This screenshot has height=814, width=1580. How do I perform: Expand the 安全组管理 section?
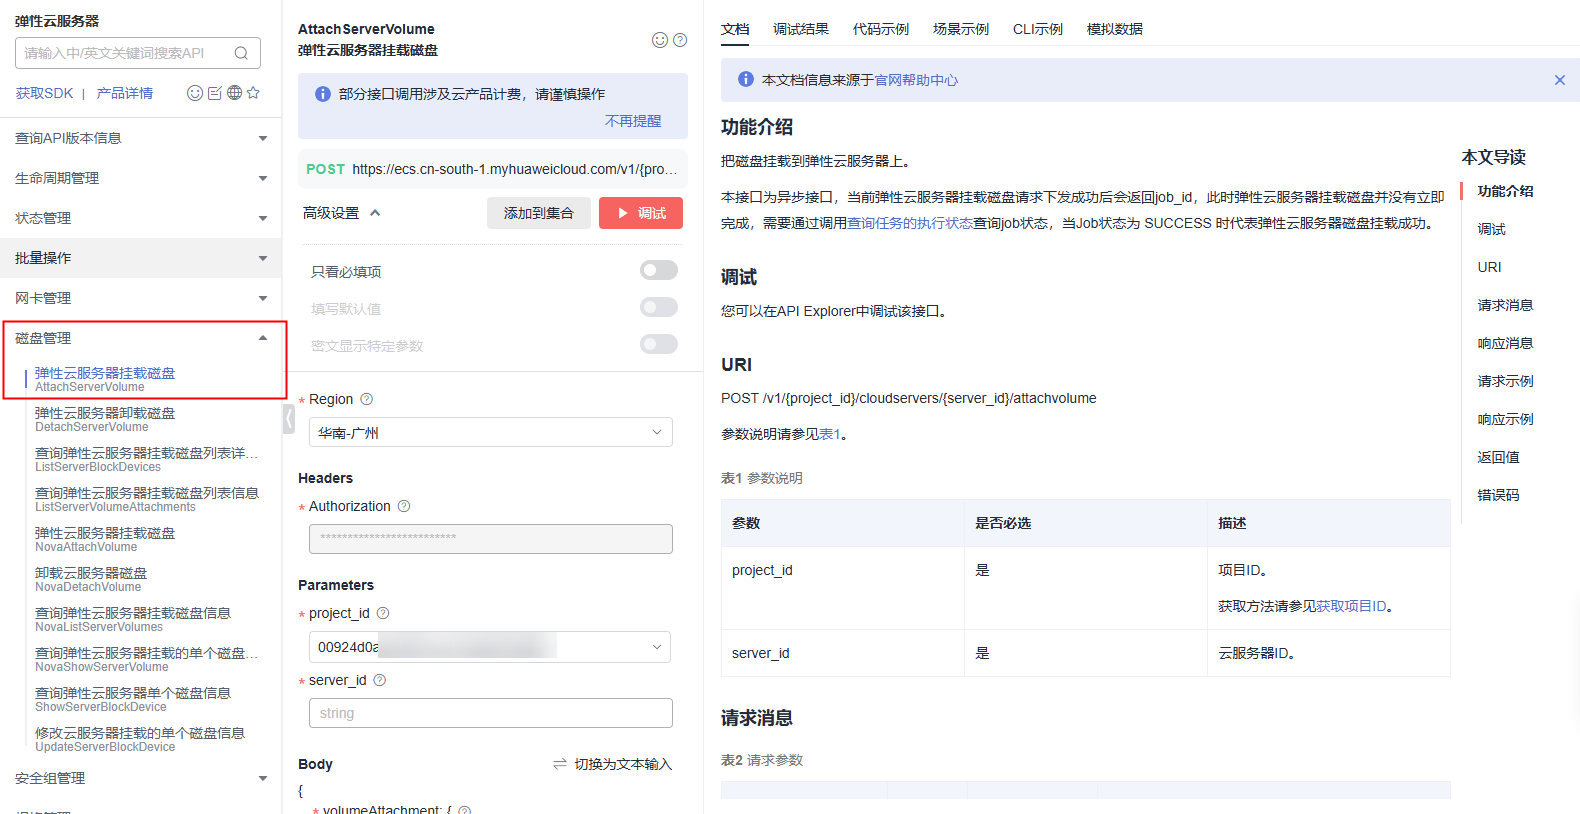141,778
